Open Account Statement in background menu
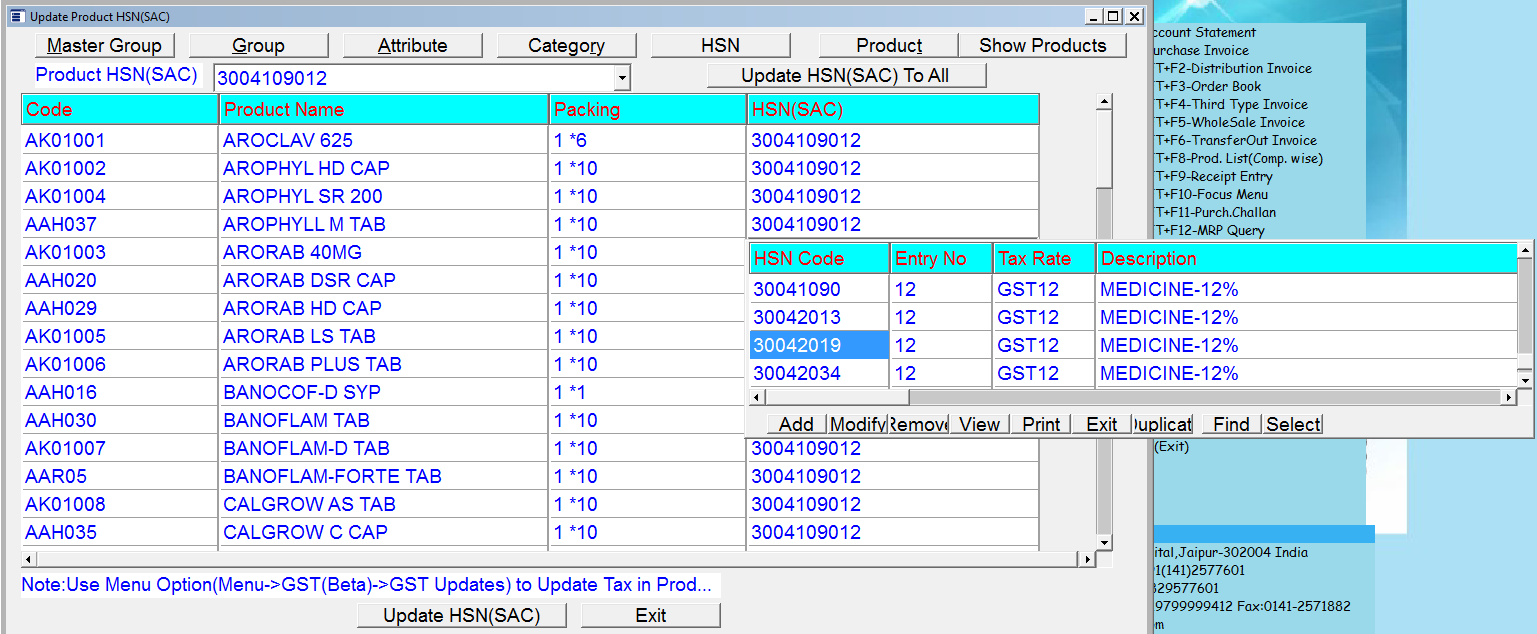Screen dimensions: 1537x634 click(x=1205, y=32)
